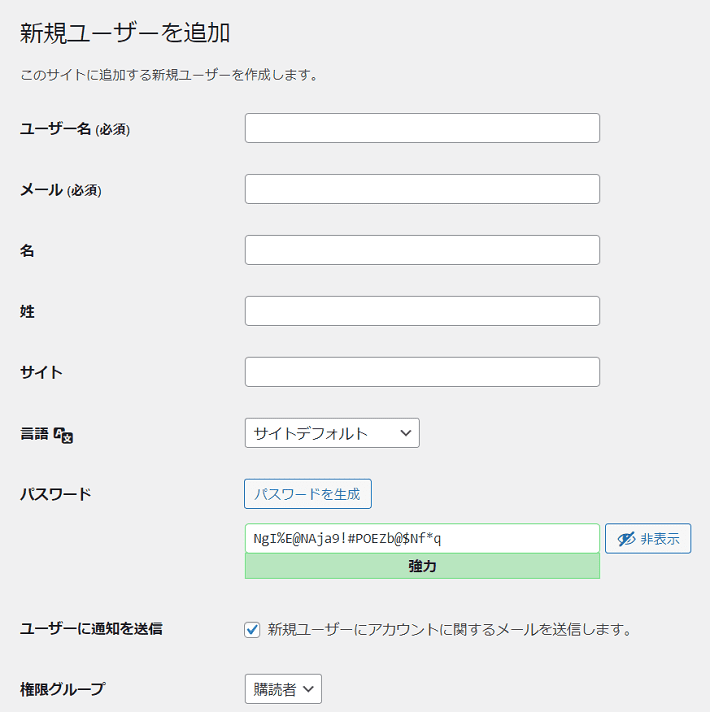Click the crossed-eye icon in 非表示 button

(626, 539)
